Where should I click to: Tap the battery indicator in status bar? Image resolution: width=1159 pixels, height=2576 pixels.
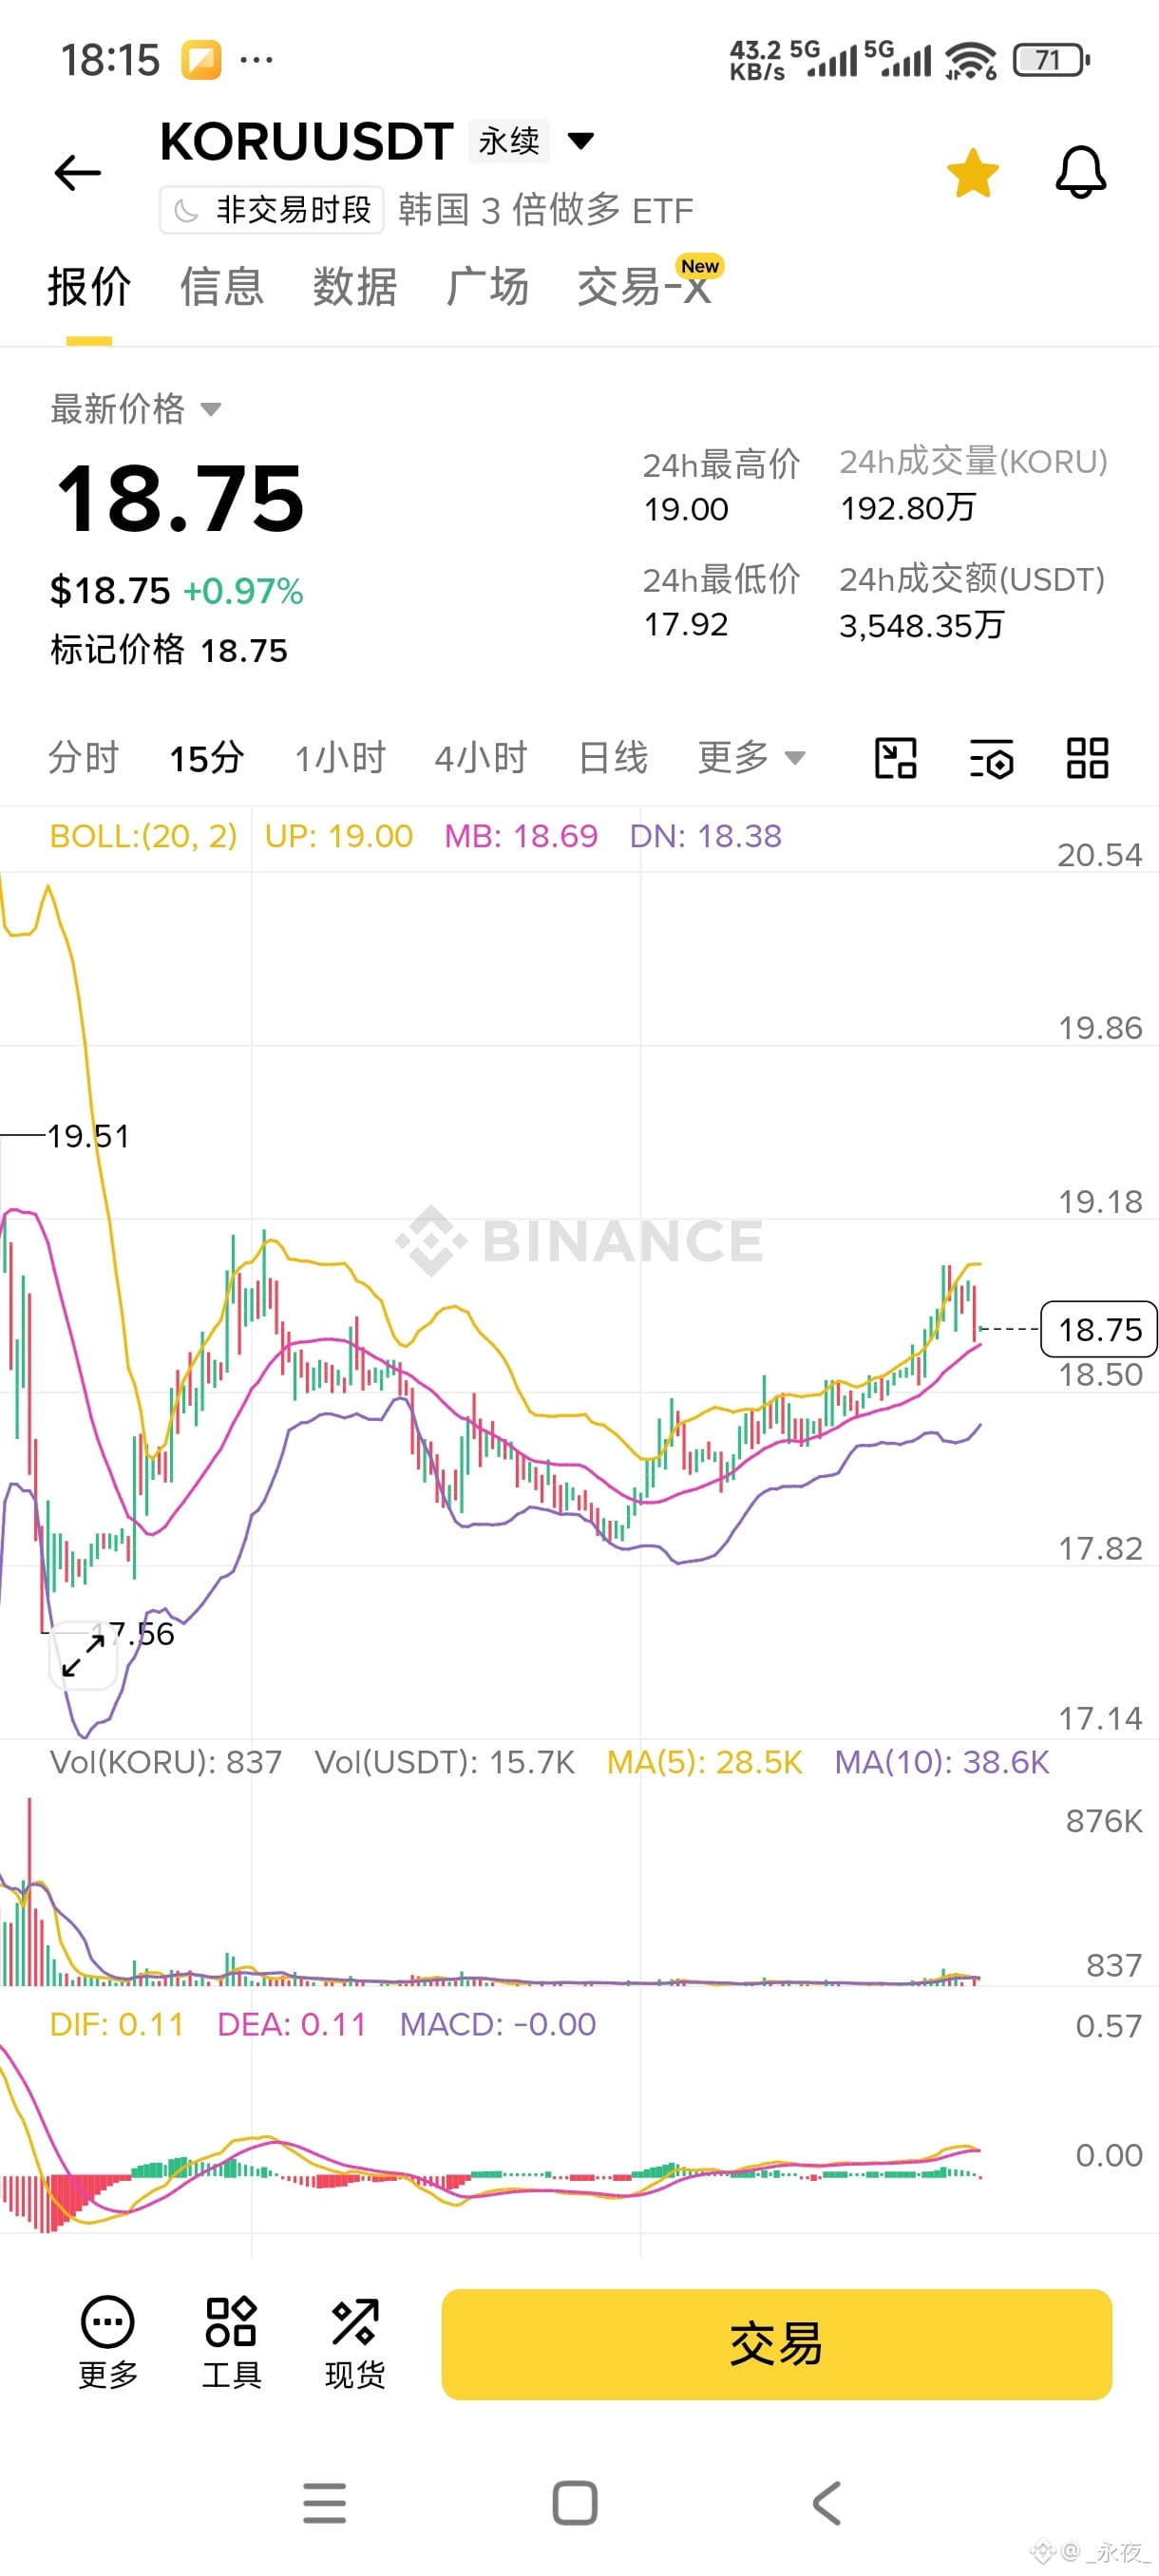tap(1051, 60)
